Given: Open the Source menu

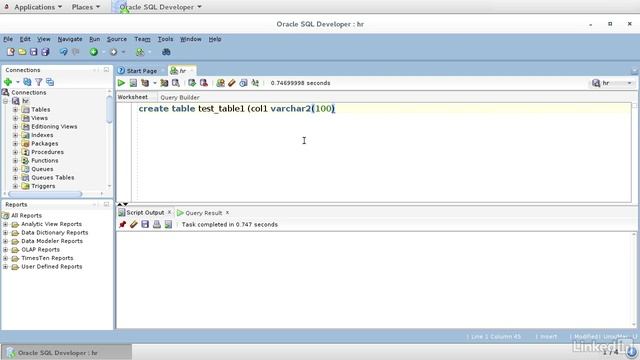Looking at the screenshot, I should tap(117, 39).
